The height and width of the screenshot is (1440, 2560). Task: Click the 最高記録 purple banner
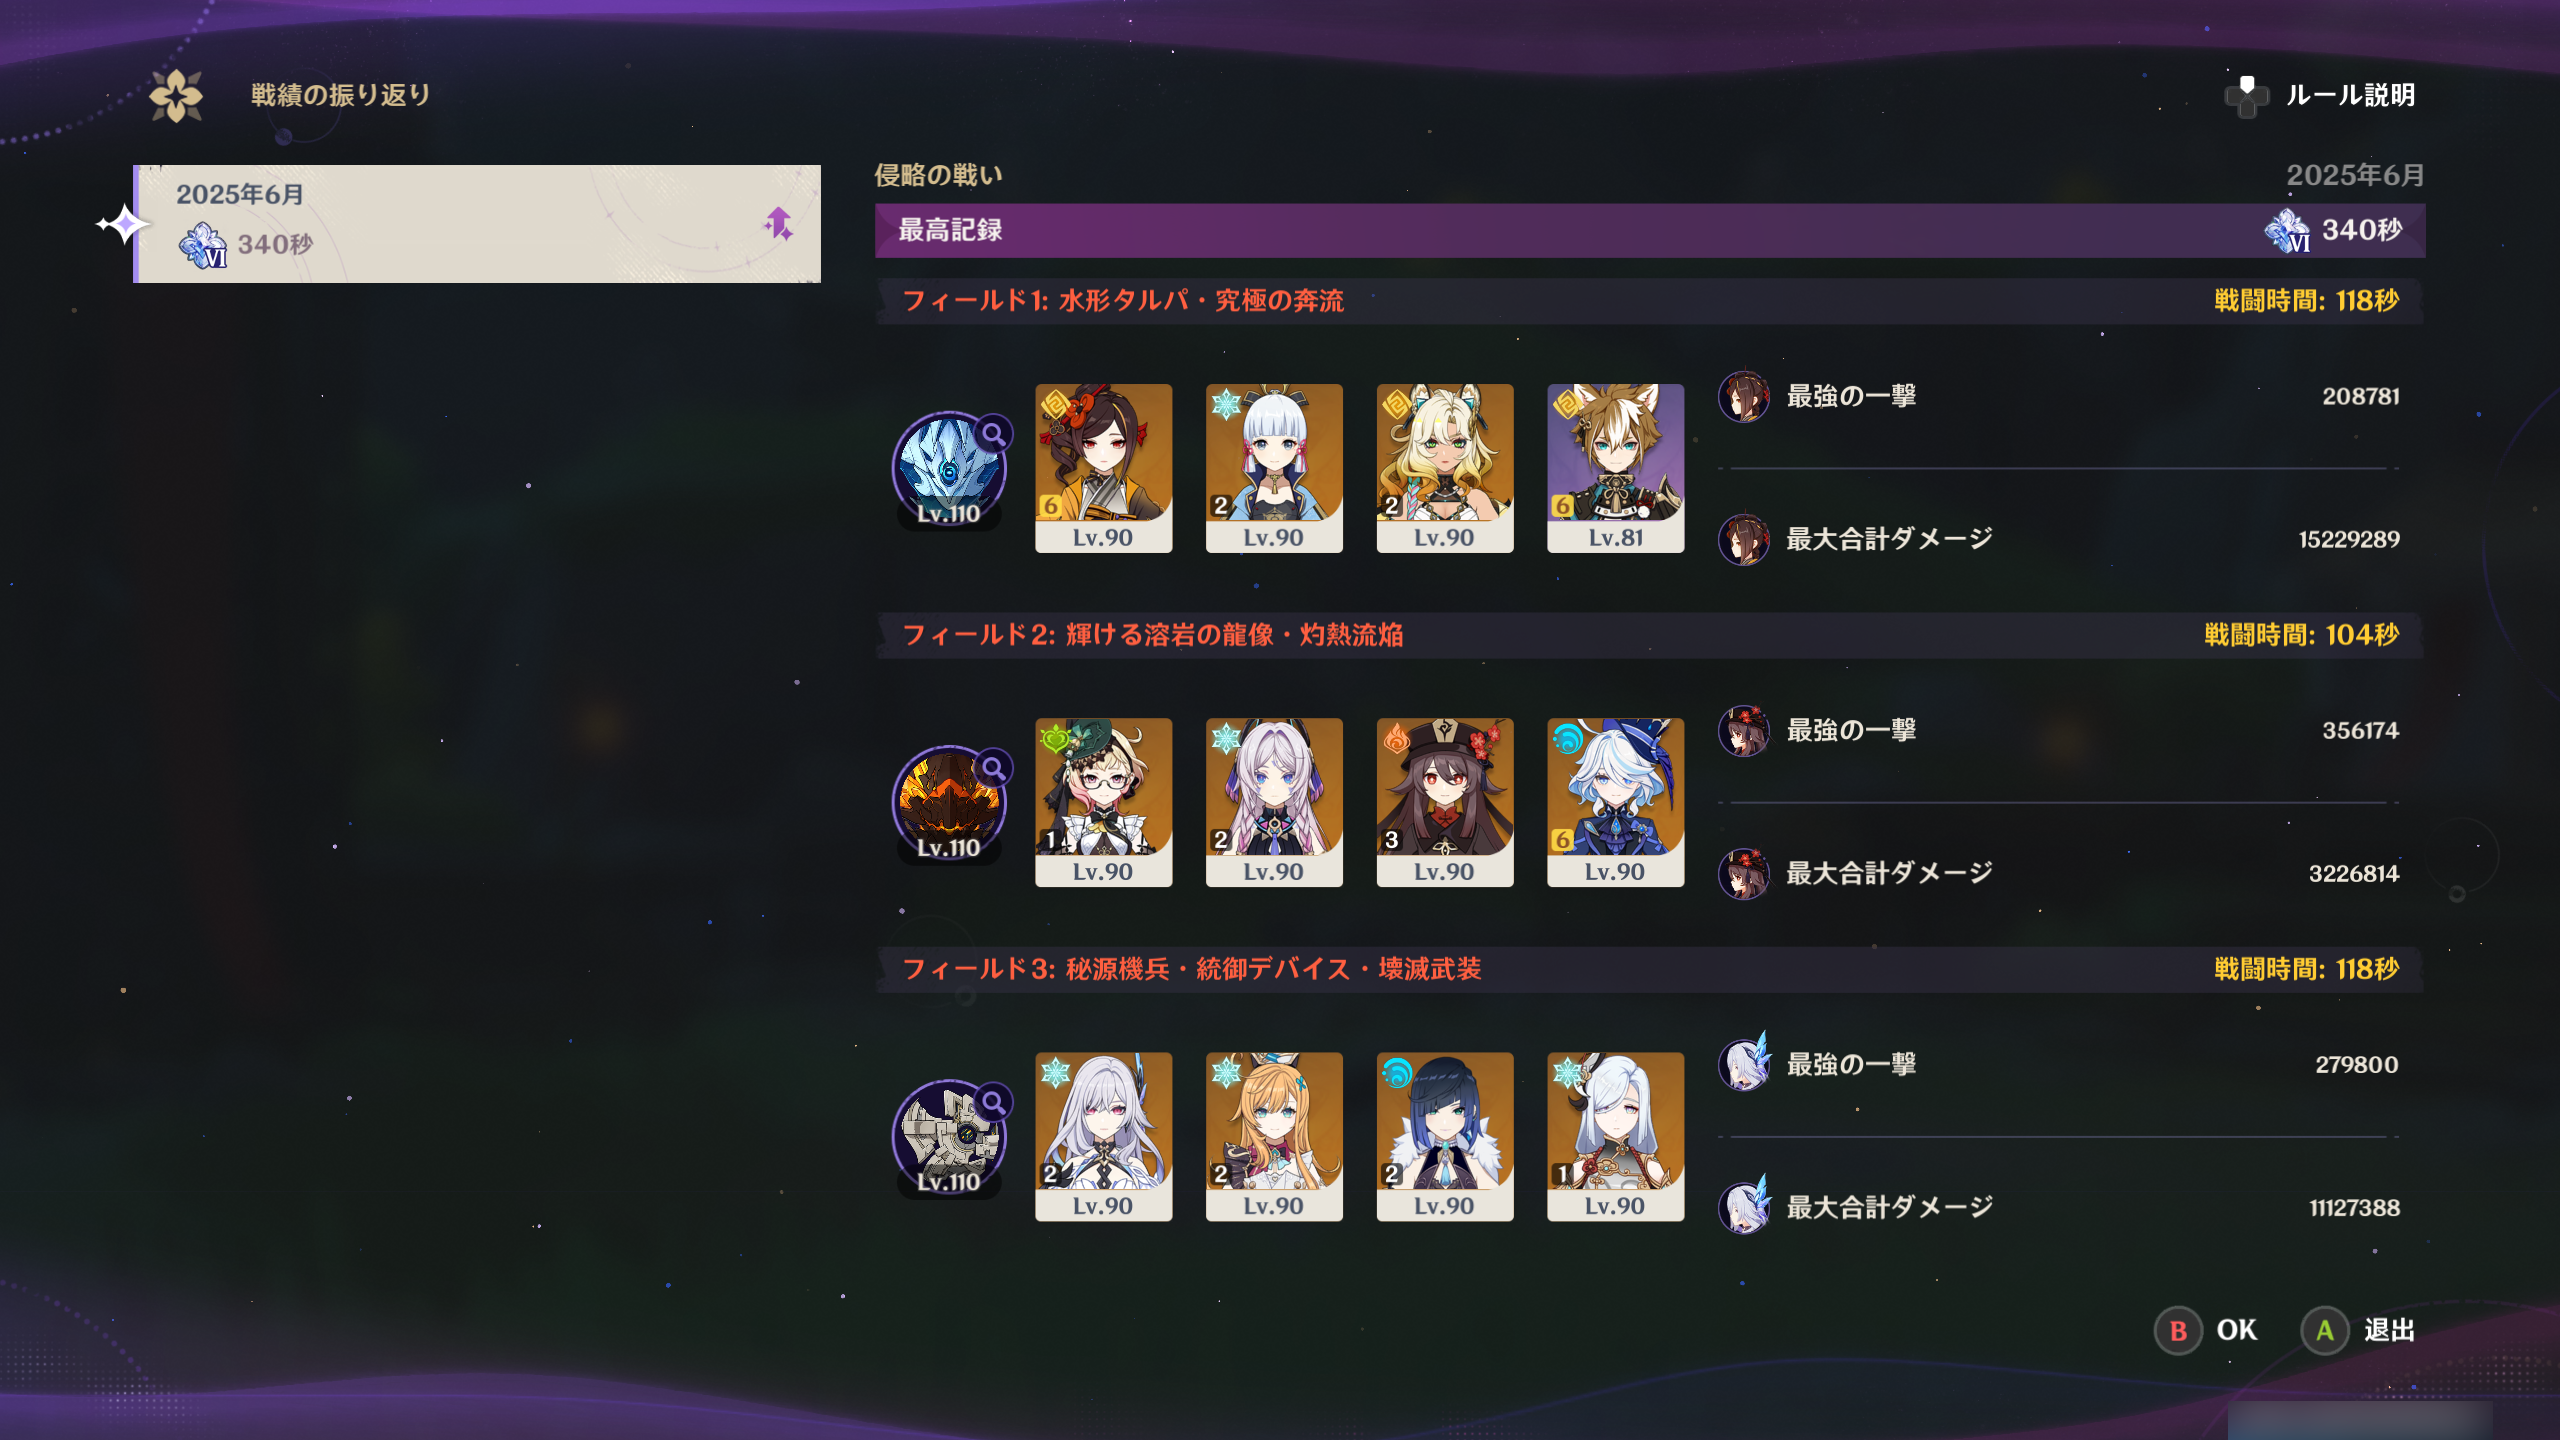click(x=1650, y=231)
